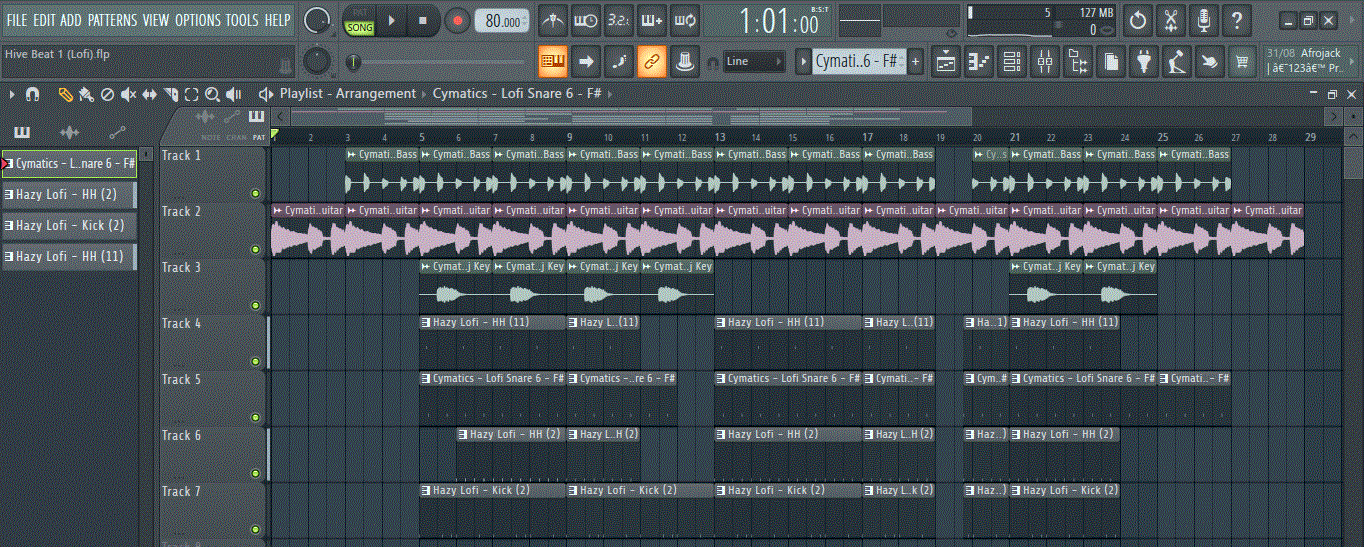
Task: Enable the metronome button
Action: pos(551,20)
